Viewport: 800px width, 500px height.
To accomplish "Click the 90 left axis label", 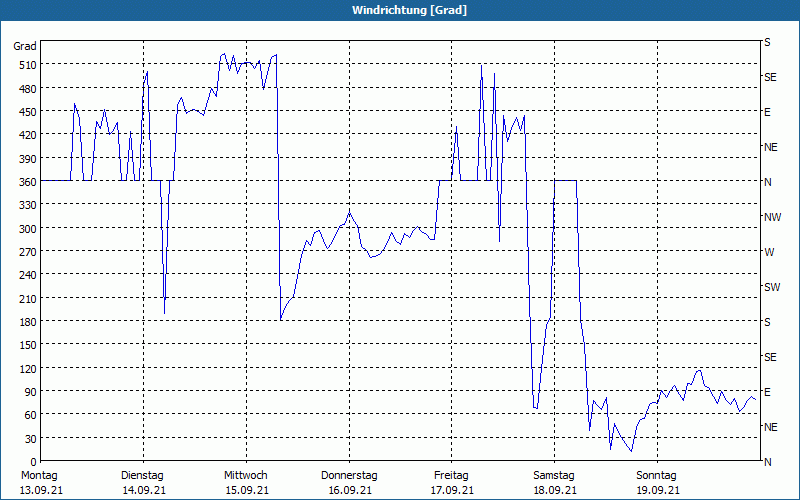I will click(x=31, y=392).
